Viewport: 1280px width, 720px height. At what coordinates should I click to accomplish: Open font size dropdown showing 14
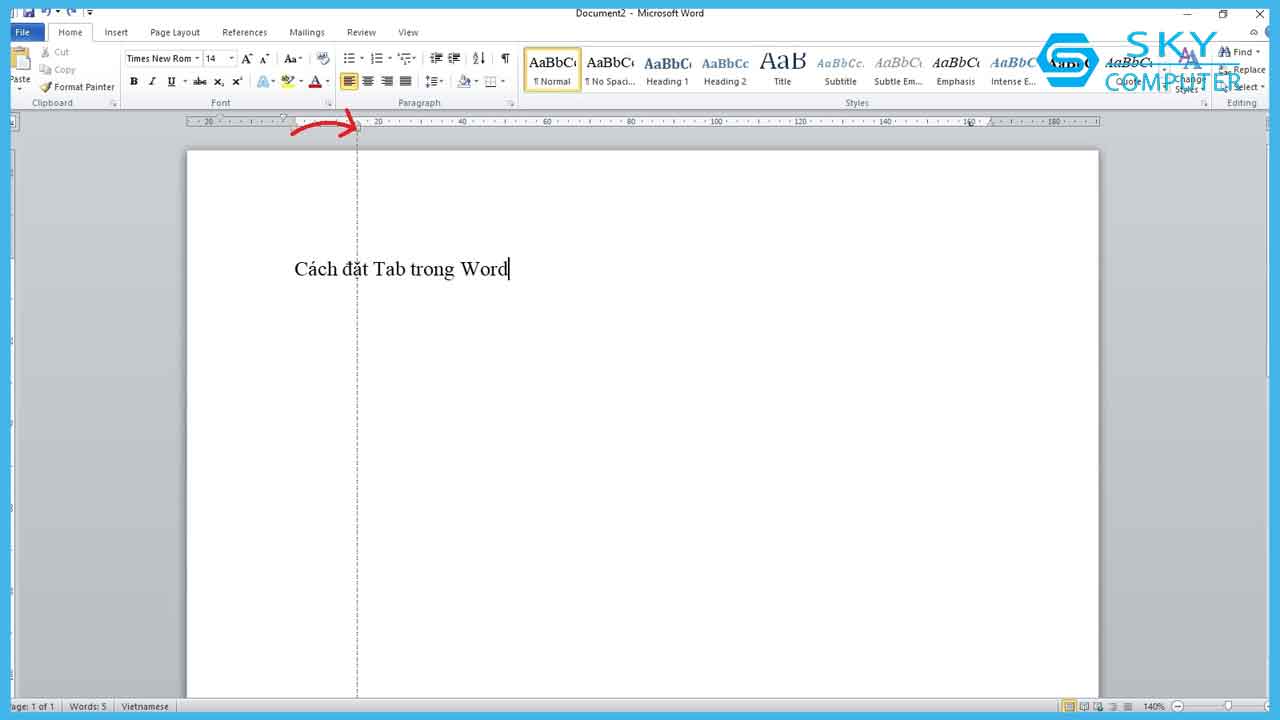coord(232,59)
